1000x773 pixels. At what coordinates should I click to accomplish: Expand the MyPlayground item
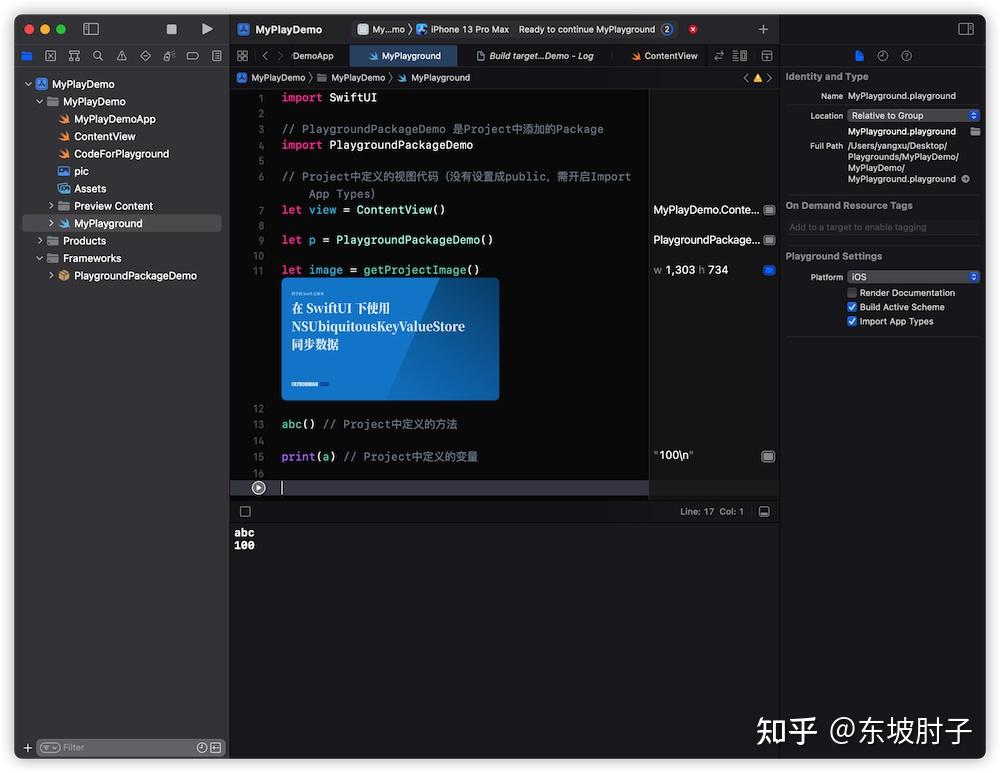51,223
